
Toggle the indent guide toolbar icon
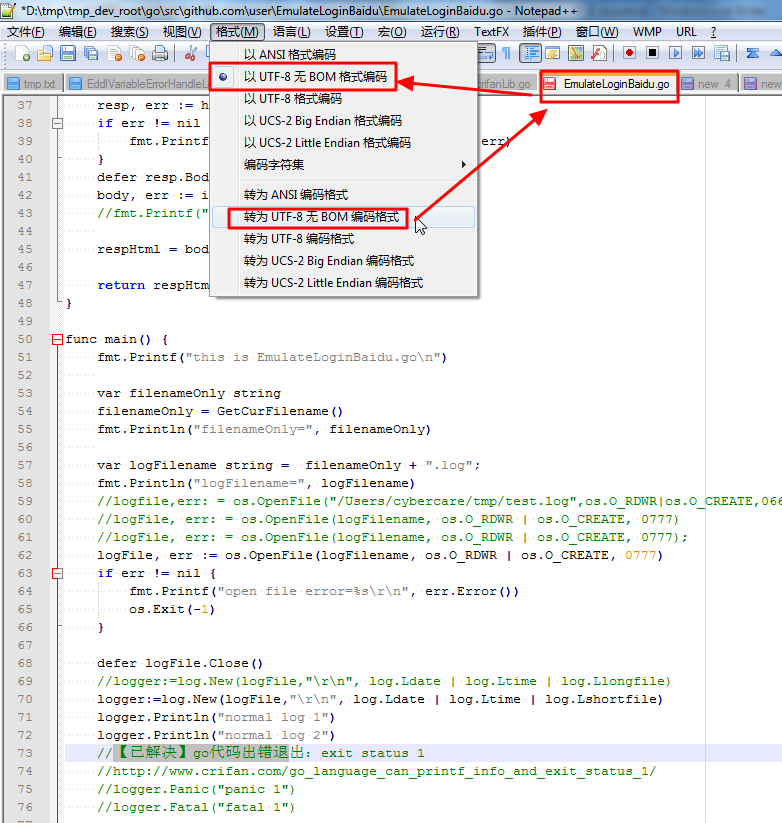(x=531, y=53)
